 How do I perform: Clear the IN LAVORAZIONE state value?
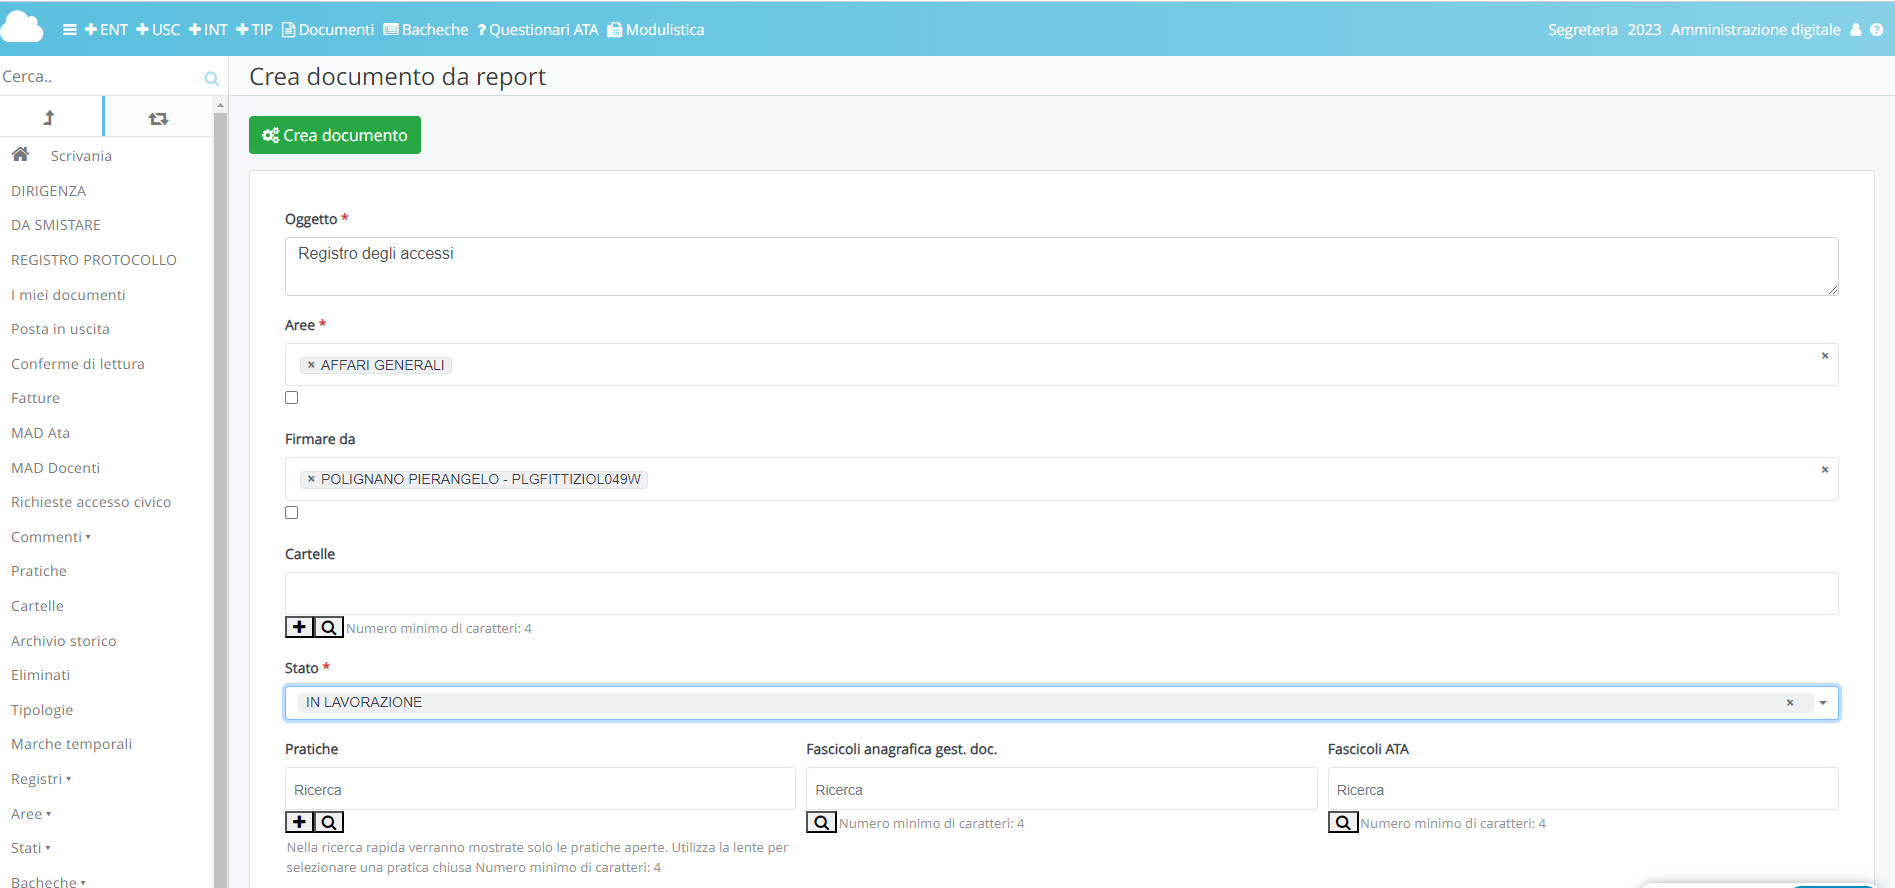pyautogui.click(x=1790, y=703)
